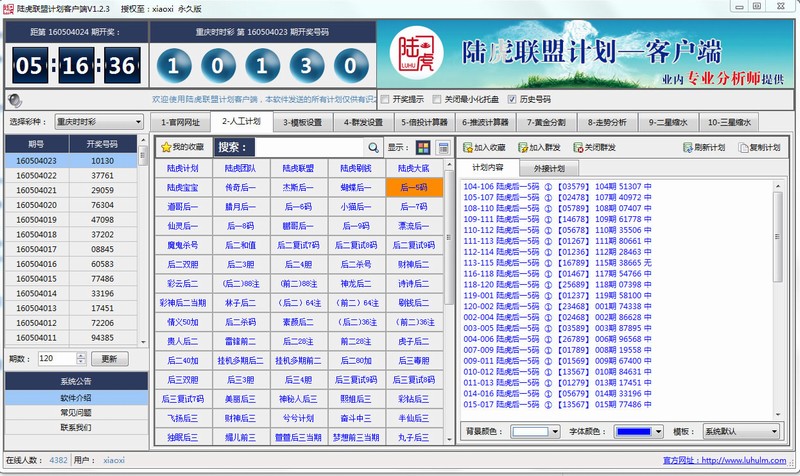Toggle the 关闭最小化托盘 checkbox
800x476 pixels.
[437, 99]
